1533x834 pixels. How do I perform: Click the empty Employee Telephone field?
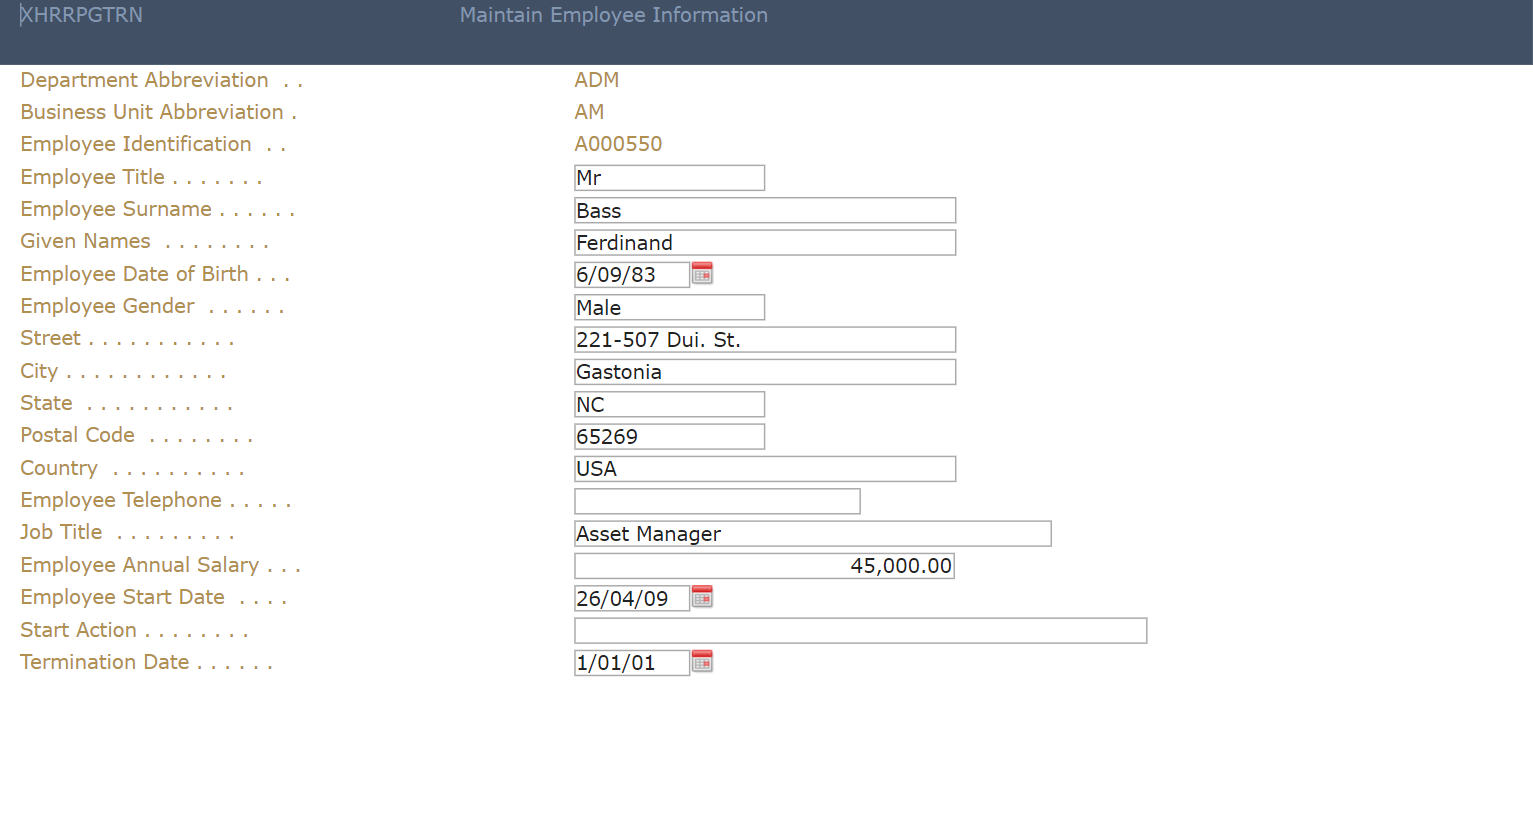click(x=717, y=501)
